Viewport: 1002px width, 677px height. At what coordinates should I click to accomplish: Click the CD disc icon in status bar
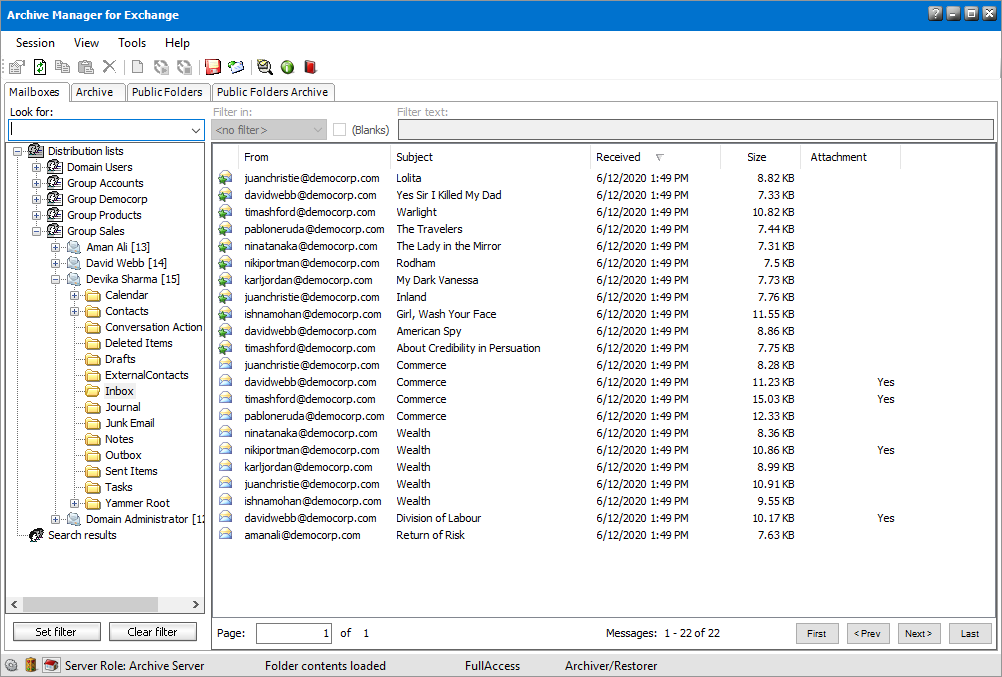(11, 665)
